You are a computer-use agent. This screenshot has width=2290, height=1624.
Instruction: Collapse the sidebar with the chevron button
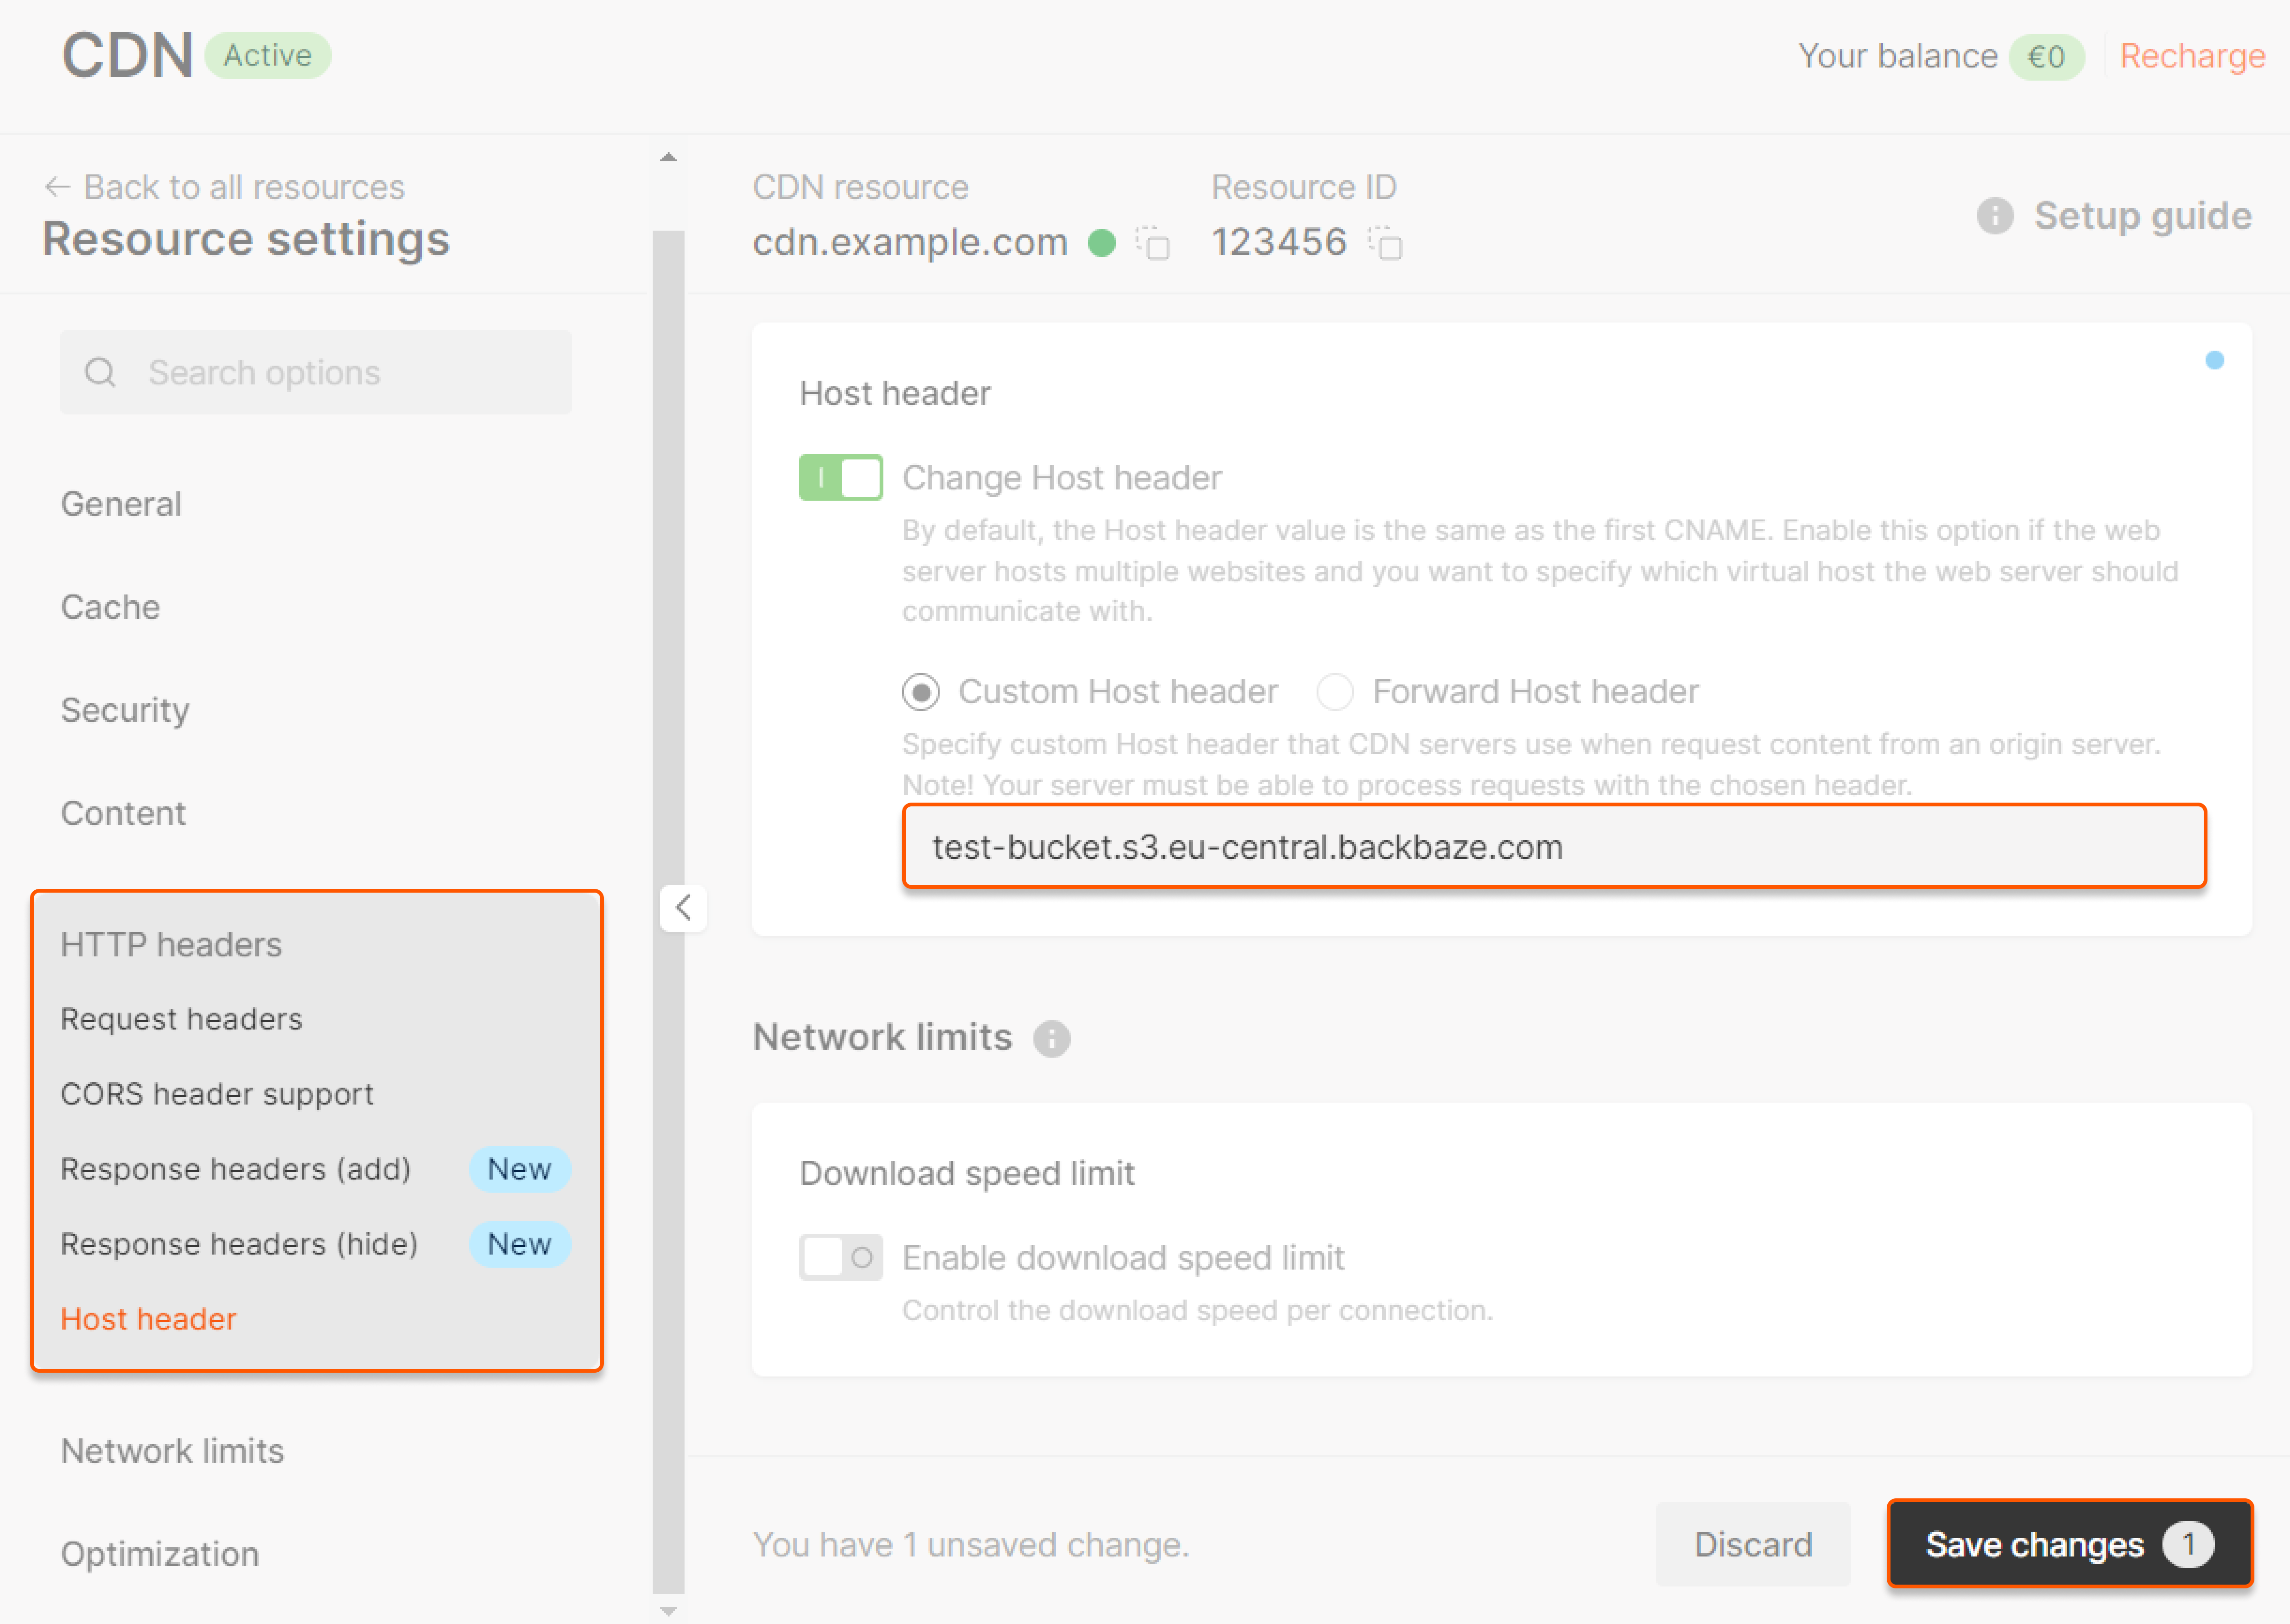coord(684,908)
